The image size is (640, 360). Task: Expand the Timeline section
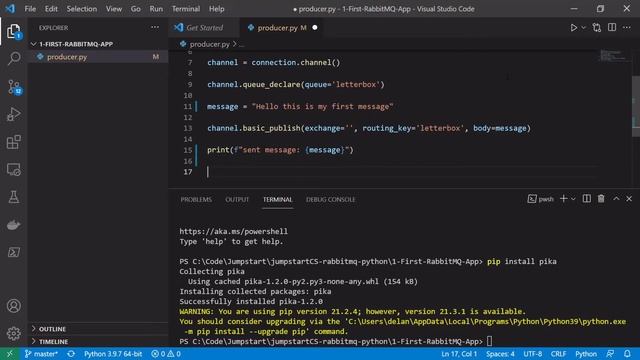pos(98,342)
